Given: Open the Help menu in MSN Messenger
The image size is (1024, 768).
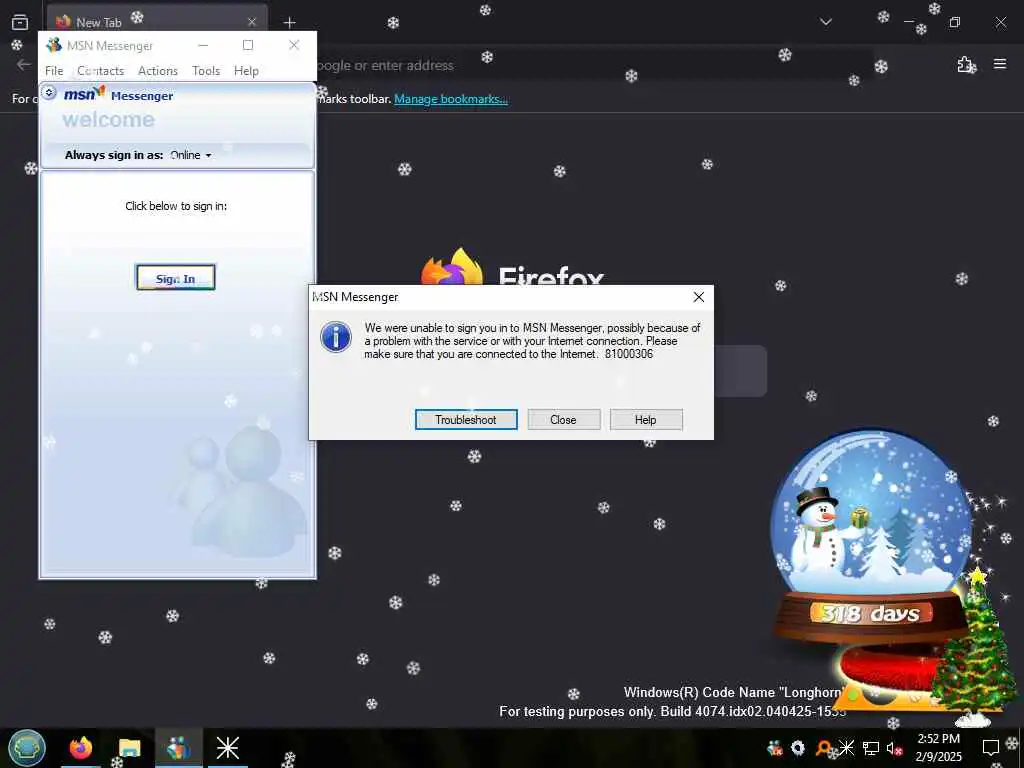Looking at the screenshot, I should point(246,71).
